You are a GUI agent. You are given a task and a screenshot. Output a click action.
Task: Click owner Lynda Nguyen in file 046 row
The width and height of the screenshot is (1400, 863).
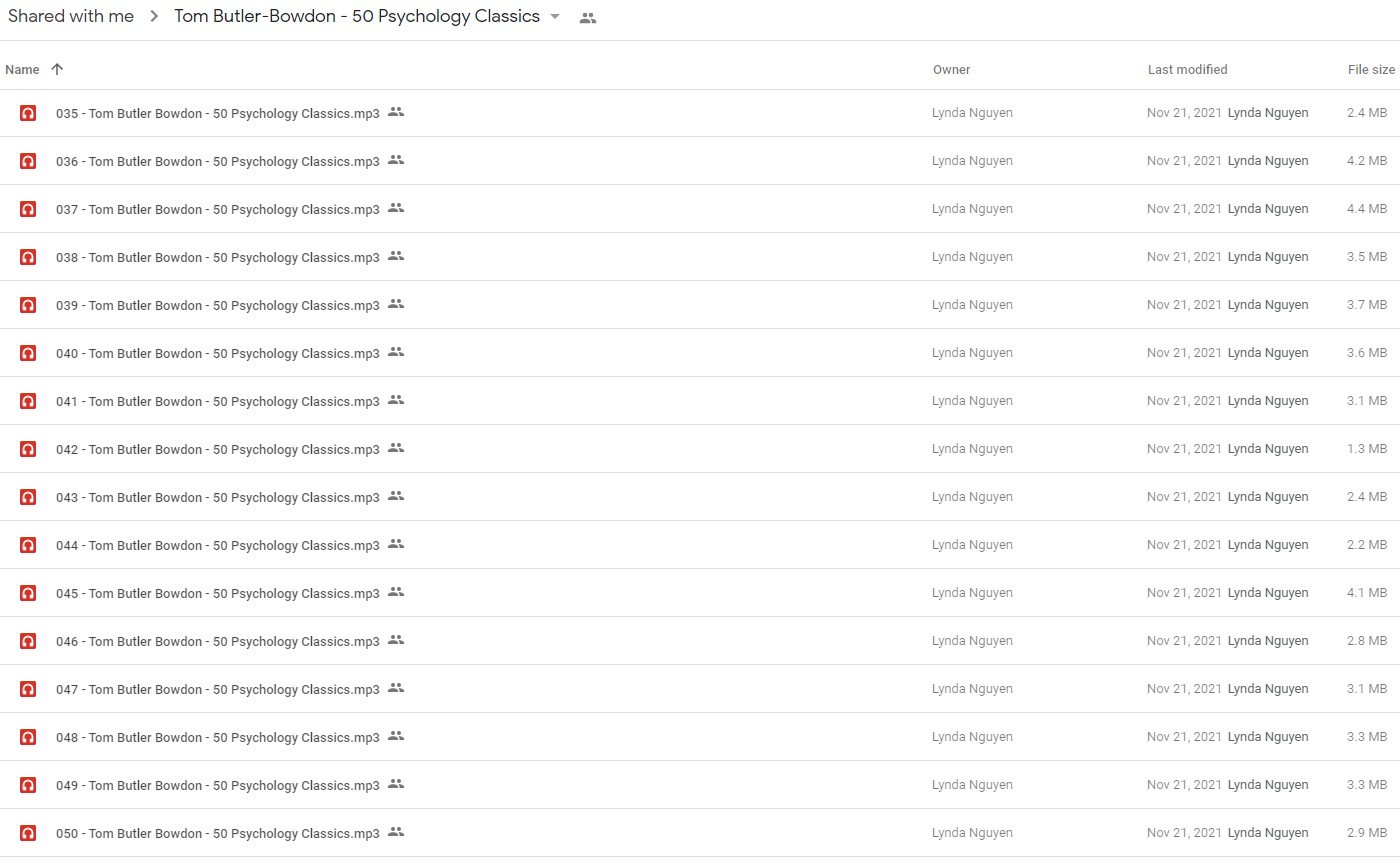[x=972, y=641]
